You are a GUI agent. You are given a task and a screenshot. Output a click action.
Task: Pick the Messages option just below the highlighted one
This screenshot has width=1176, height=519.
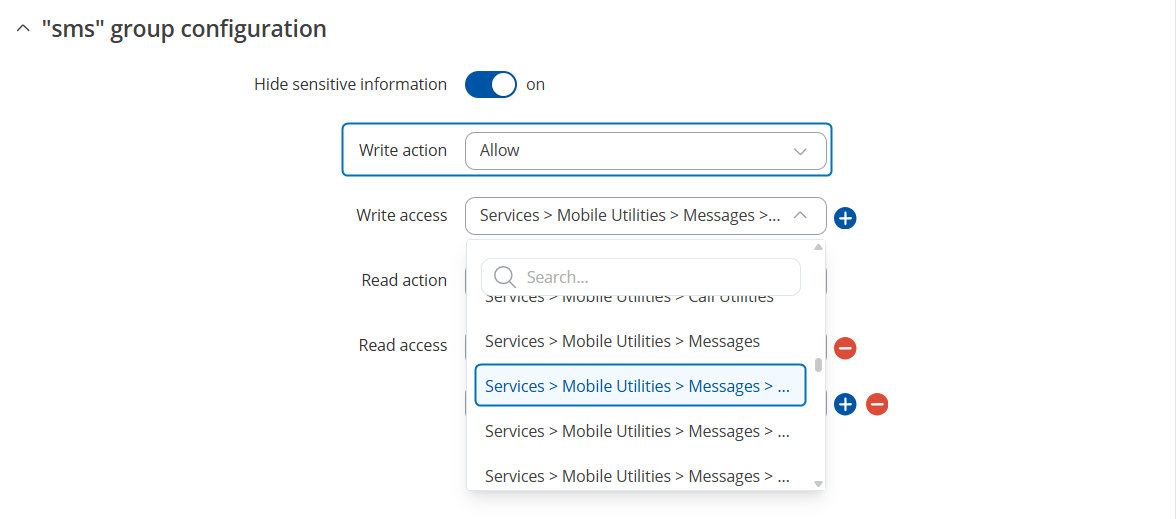coord(640,431)
